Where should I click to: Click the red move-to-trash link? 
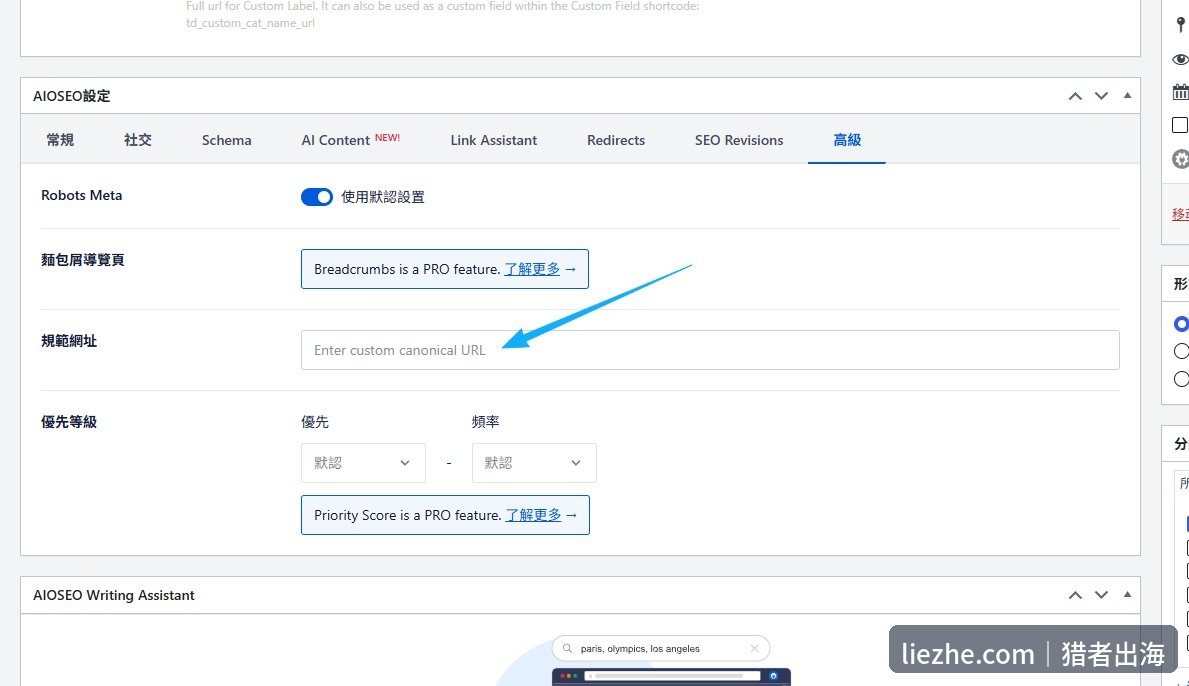1180,215
